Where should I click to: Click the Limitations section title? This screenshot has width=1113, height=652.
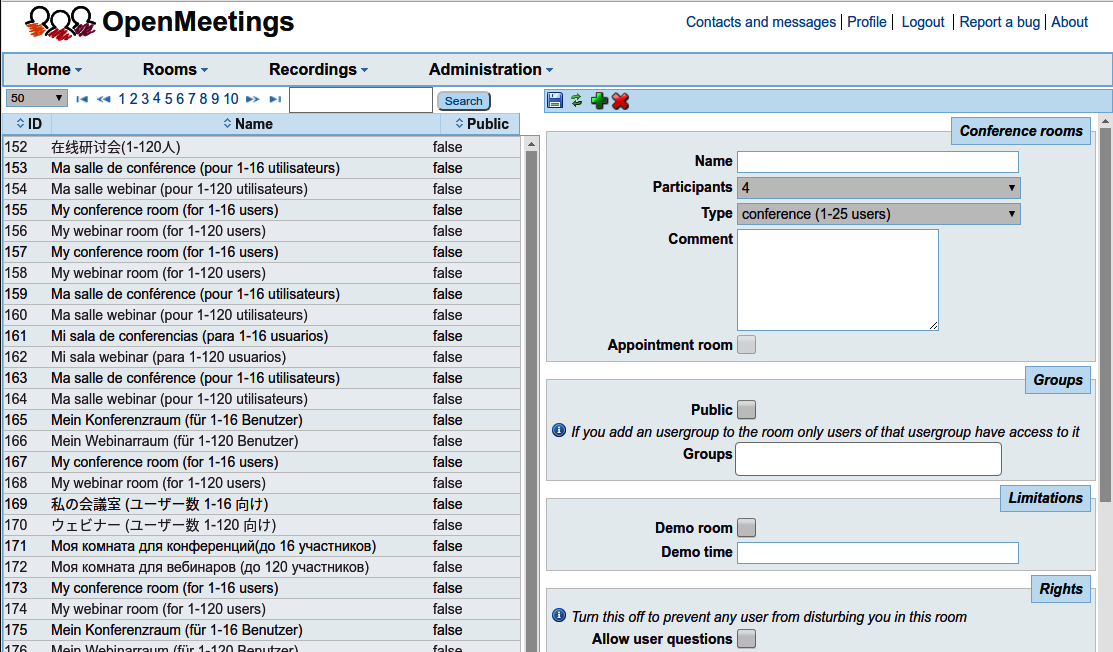(x=1045, y=498)
